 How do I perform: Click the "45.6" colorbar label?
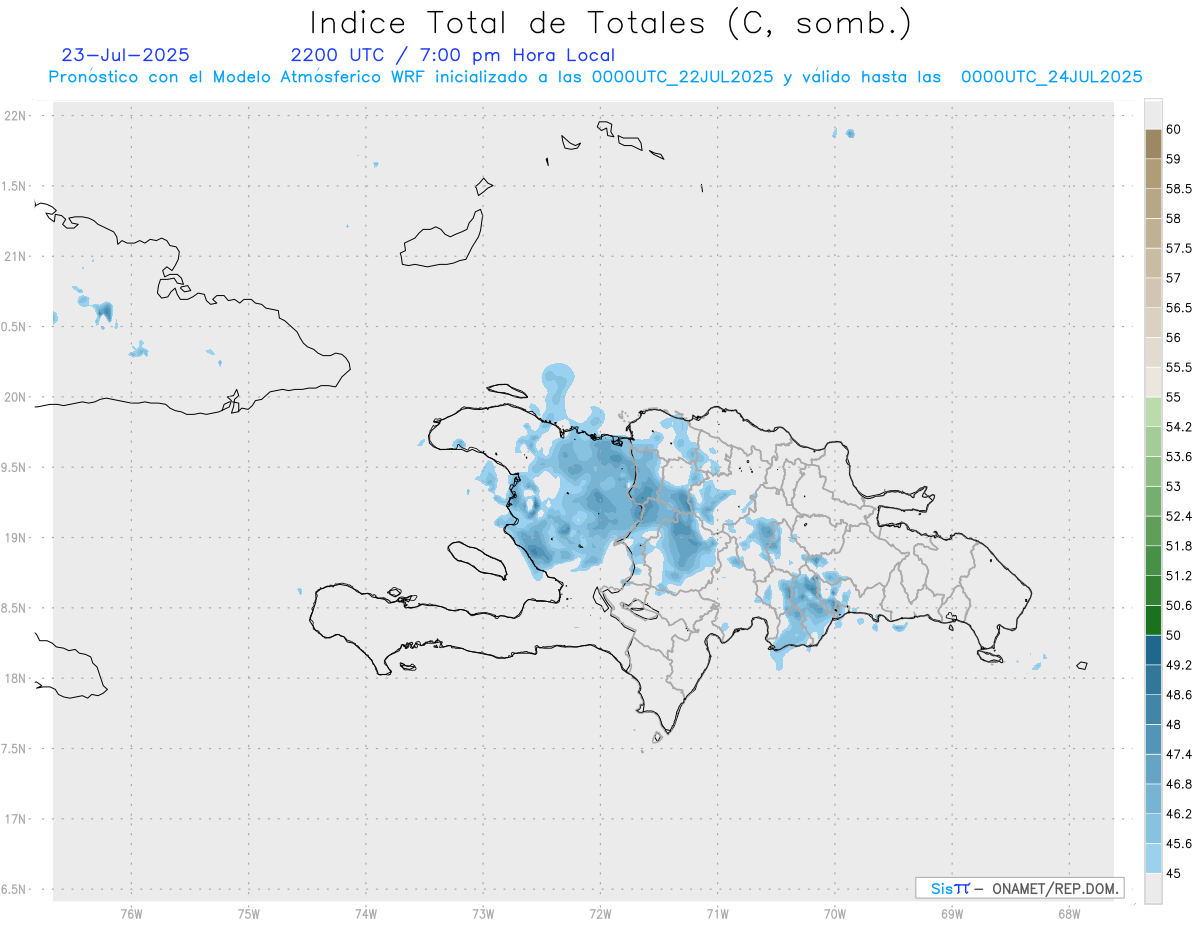[1179, 843]
